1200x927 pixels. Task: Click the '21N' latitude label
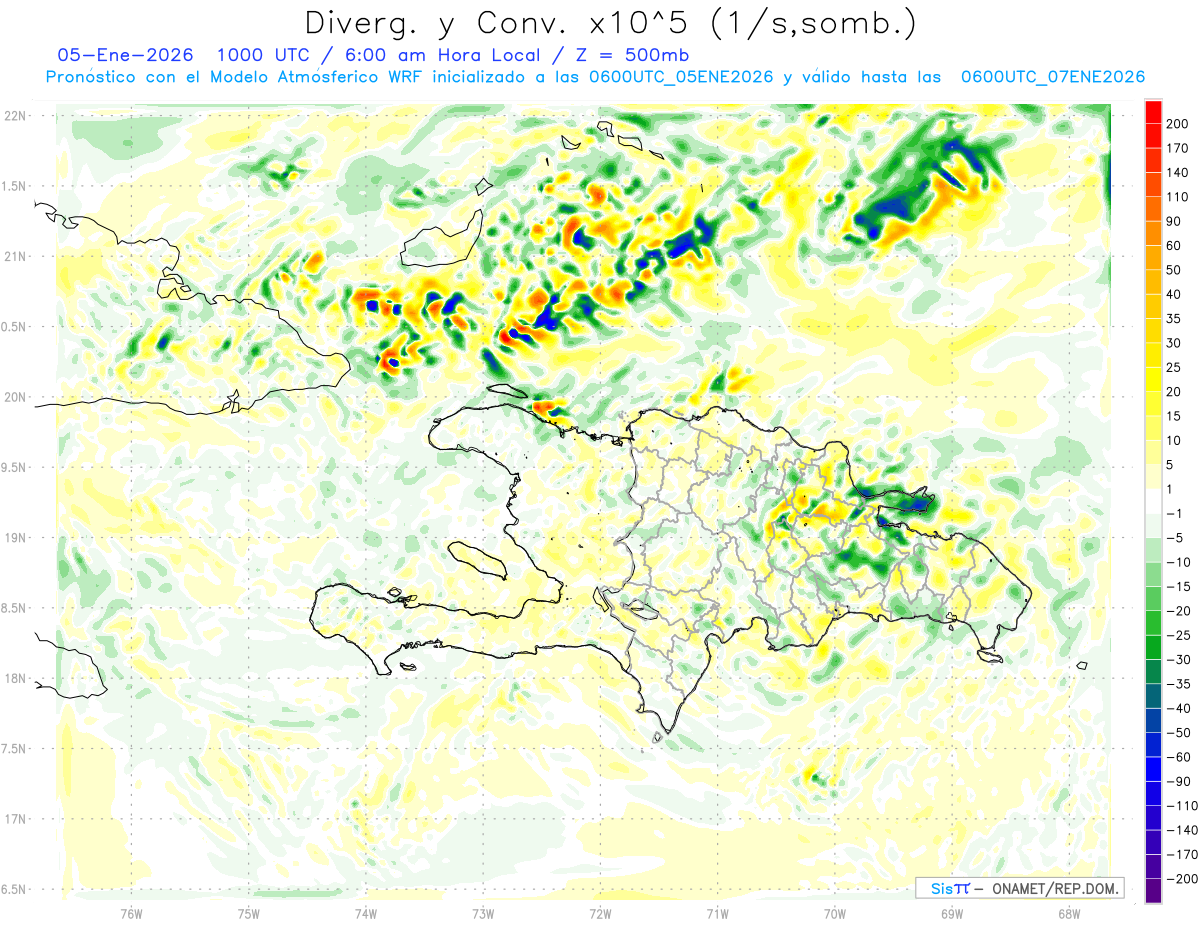(x=15, y=256)
